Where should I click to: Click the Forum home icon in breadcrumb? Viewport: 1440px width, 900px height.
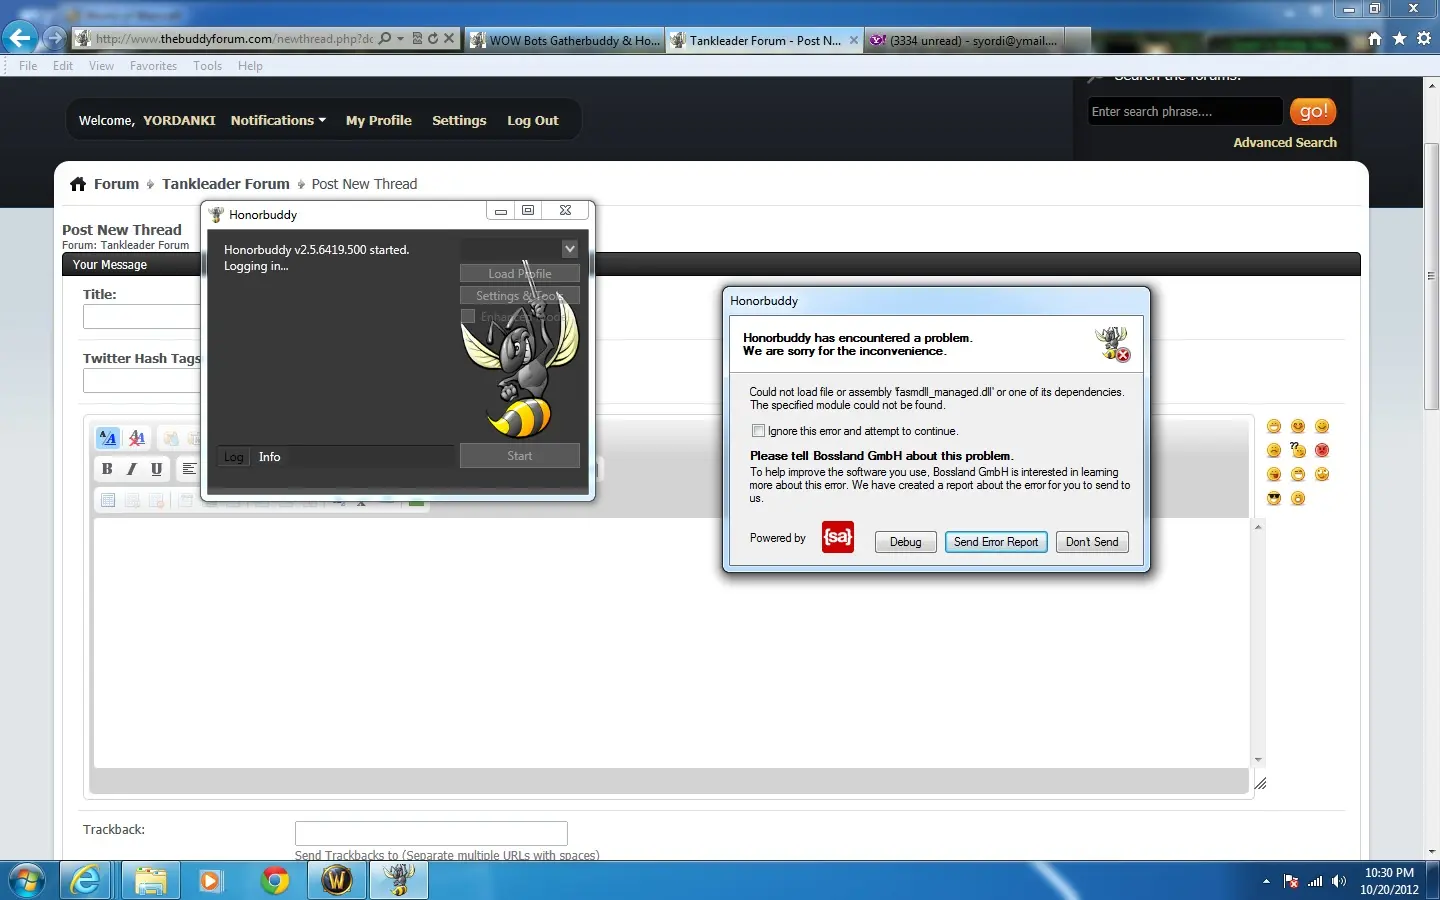click(x=78, y=184)
